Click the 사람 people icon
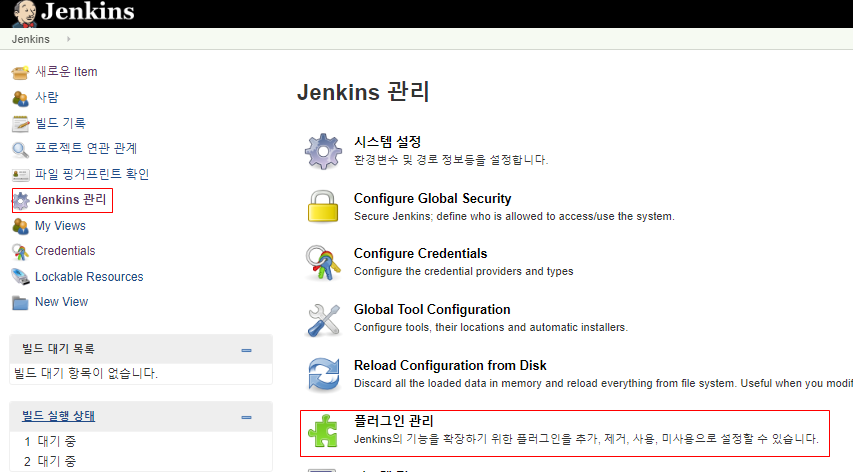Image resolution: width=853 pixels, height=472 pixels. 20,98
